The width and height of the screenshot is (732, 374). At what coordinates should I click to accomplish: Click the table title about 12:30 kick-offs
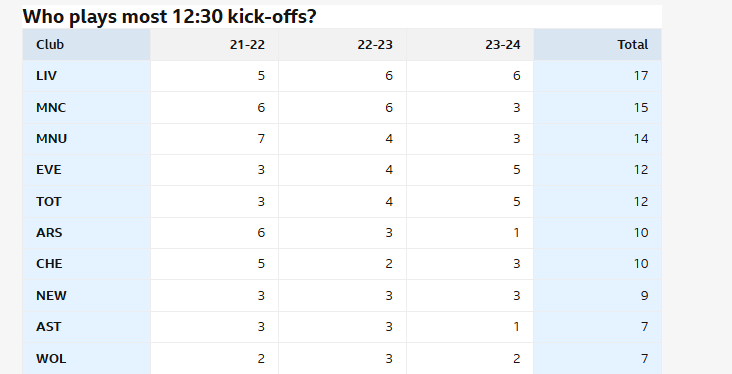tap(169, 17)
